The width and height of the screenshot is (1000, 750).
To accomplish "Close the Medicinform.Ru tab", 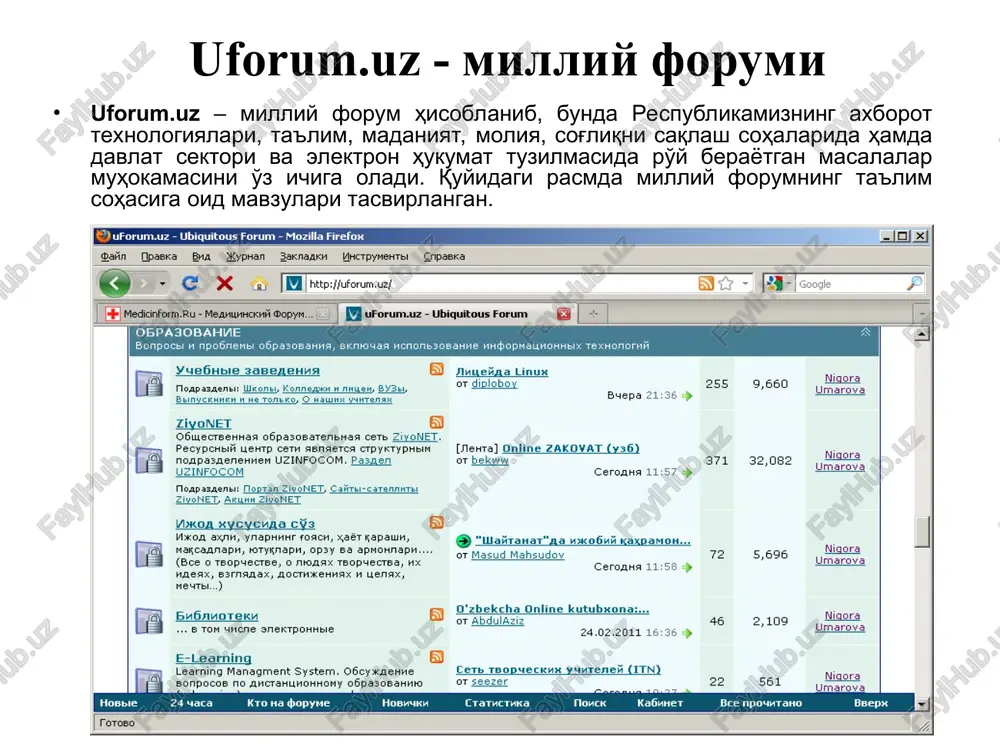I will pos(323,314).
